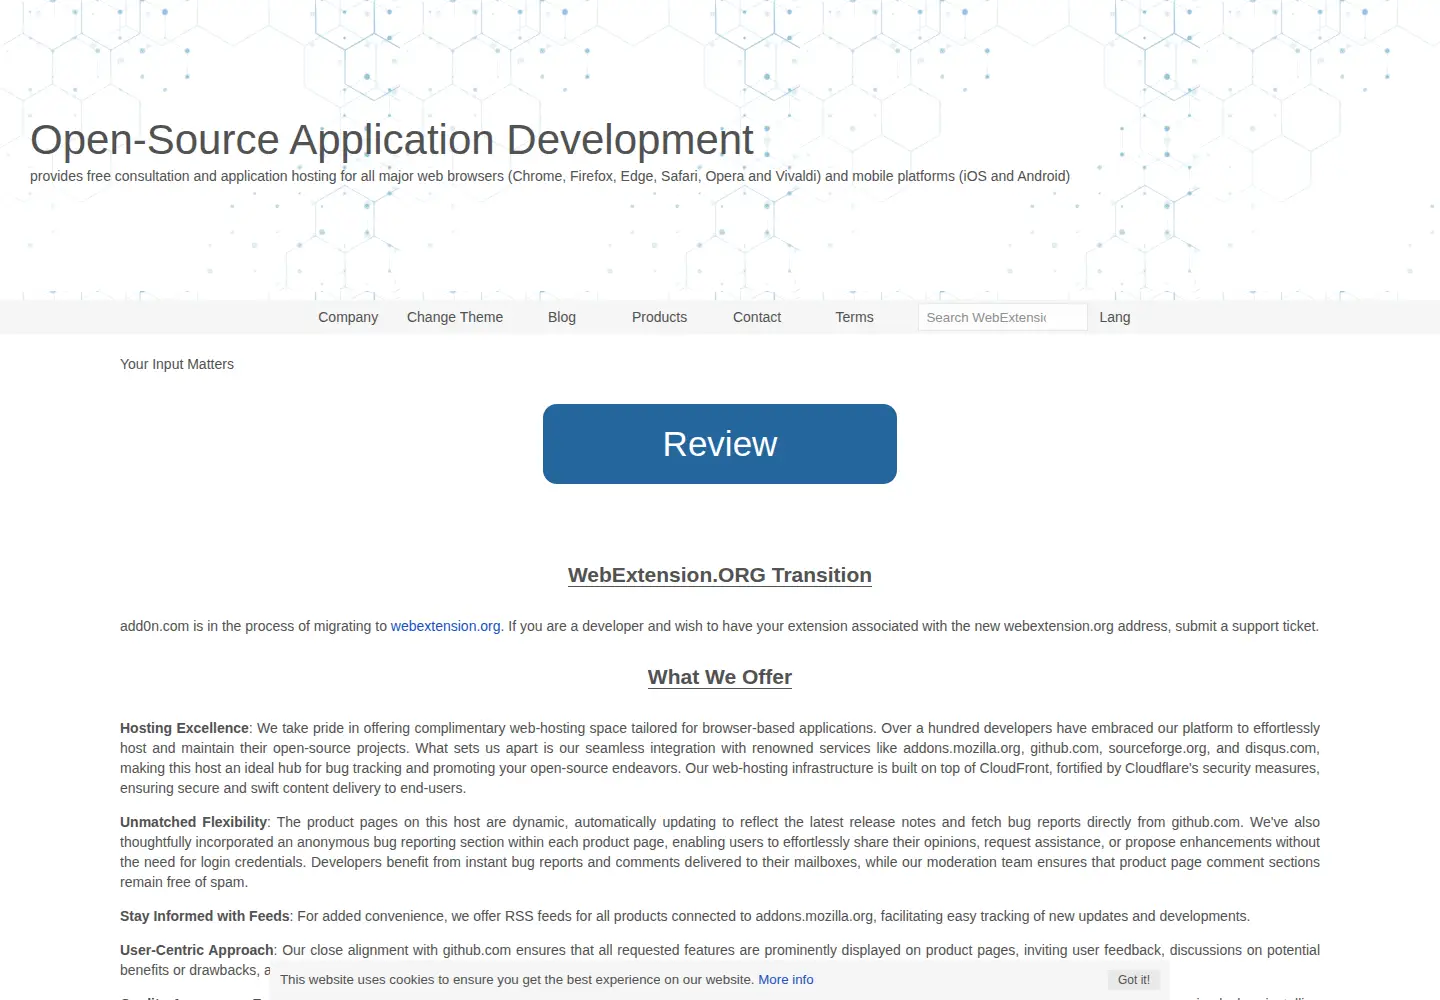Click the big blue Review button

(720, 444)
